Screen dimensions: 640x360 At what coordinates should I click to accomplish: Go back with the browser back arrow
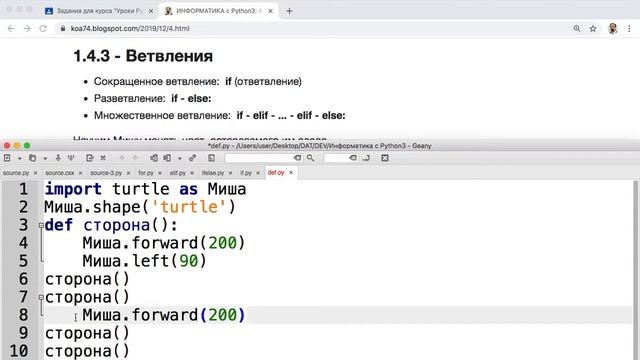coord(11,29)
